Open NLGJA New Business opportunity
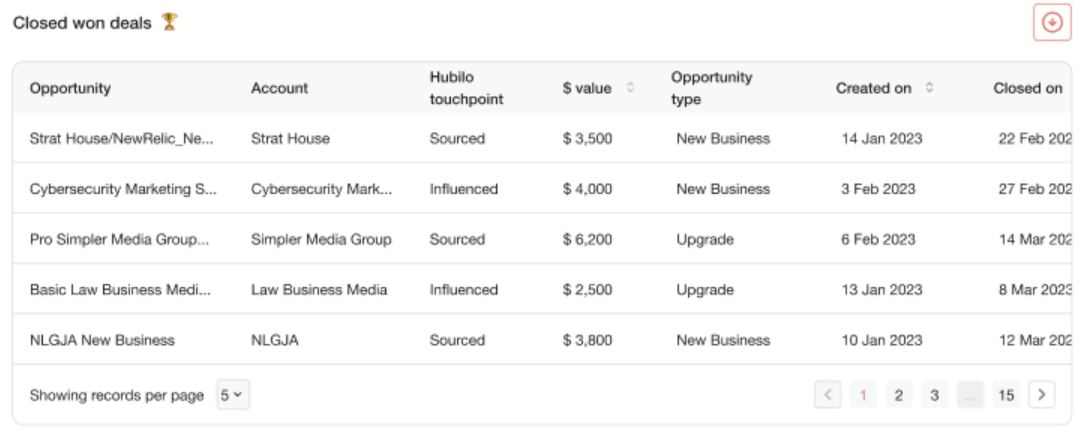 click(102, 340)
